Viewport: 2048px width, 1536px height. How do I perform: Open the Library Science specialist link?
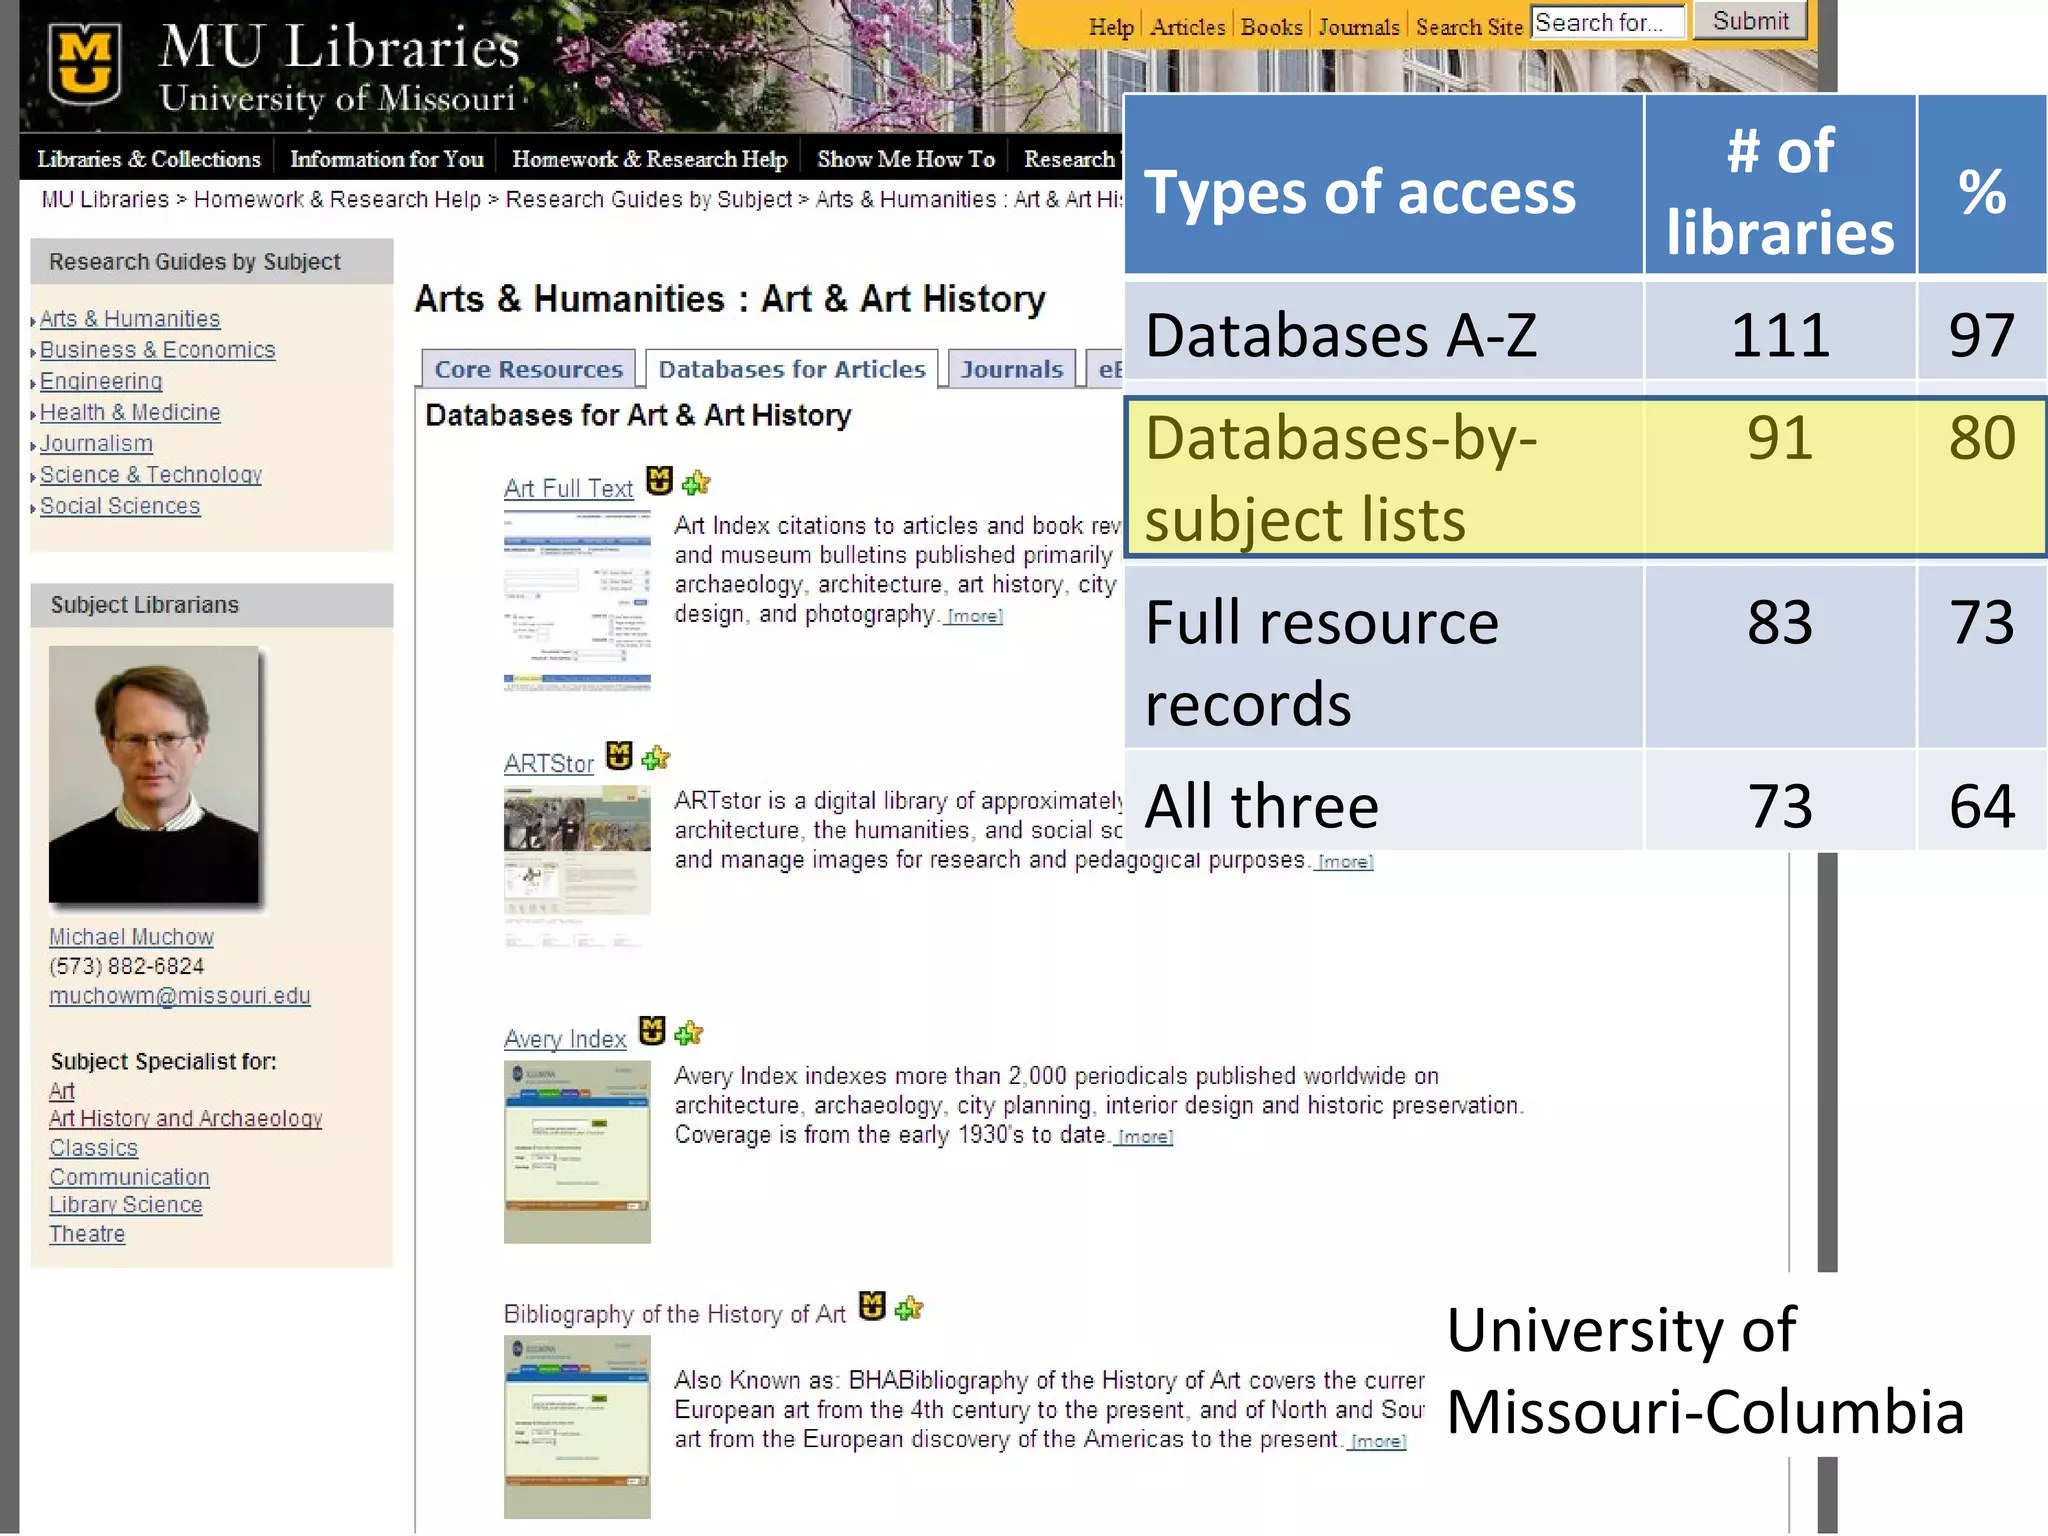click(126, 1205)
